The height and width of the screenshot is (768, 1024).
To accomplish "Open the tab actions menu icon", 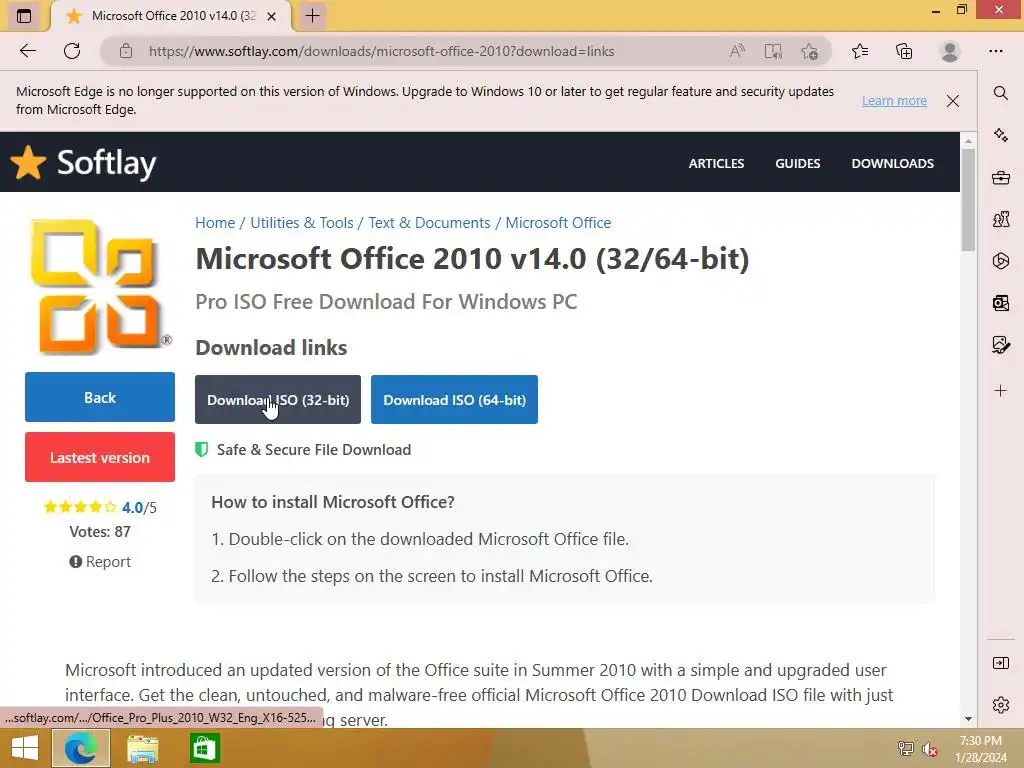I will pos(24,16).
